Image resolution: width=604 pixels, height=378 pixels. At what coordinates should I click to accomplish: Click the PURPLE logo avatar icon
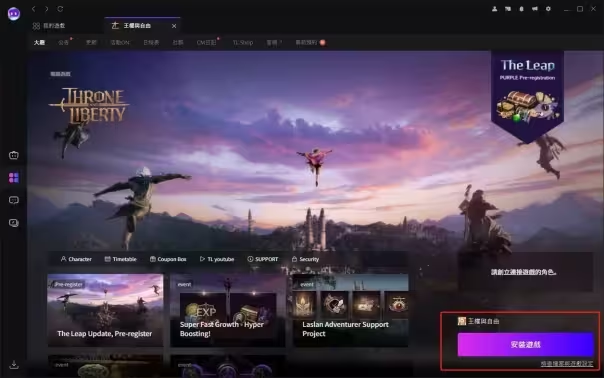click(x=14, y=13)
